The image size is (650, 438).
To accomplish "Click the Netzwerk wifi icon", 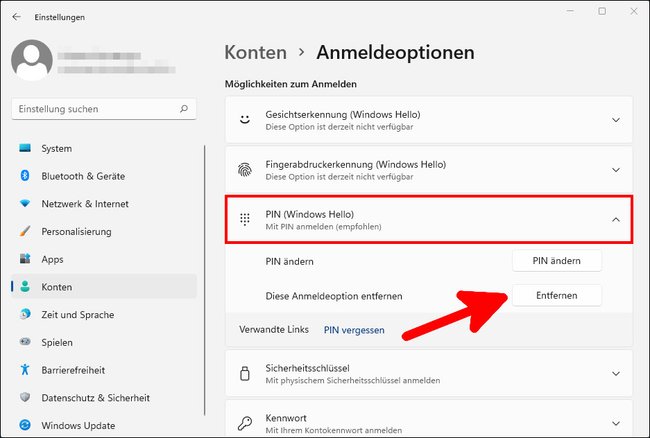I will [x=25, y=203].
